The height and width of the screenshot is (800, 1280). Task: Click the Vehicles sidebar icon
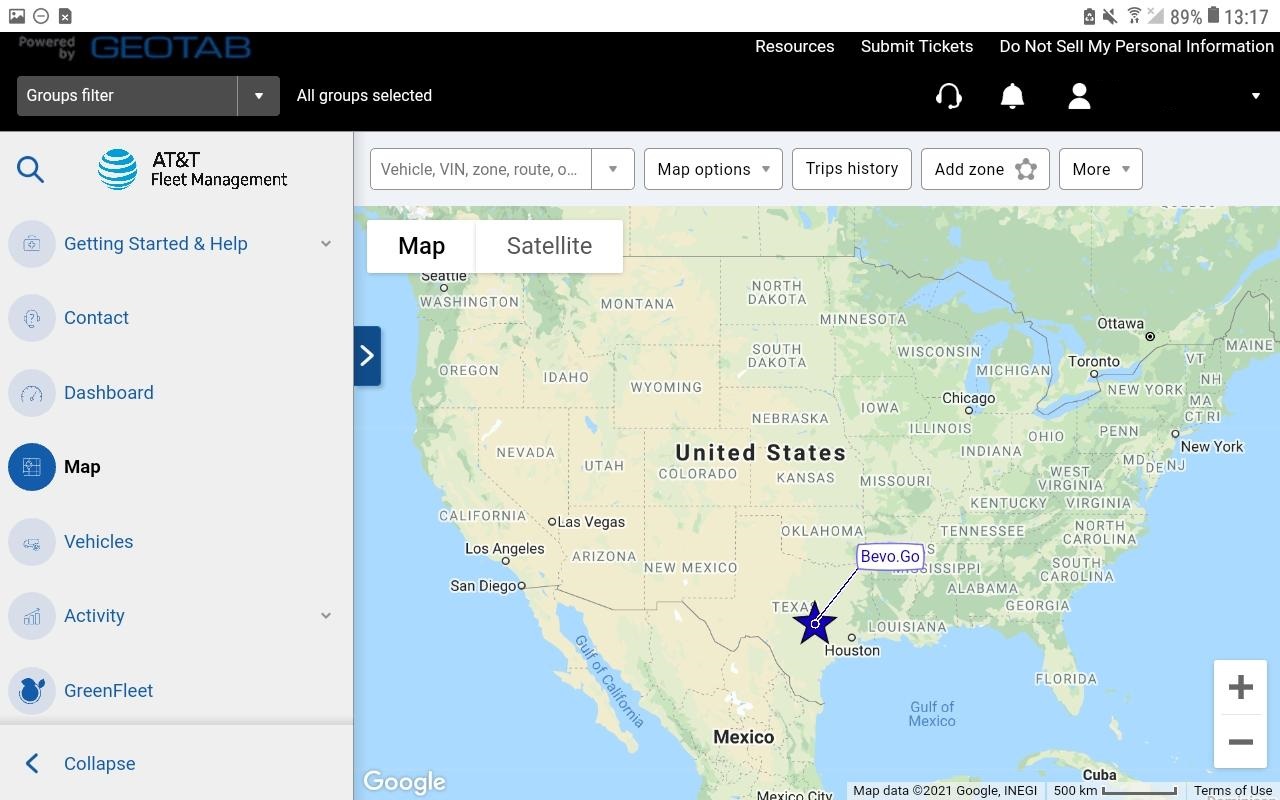(32, 542)
